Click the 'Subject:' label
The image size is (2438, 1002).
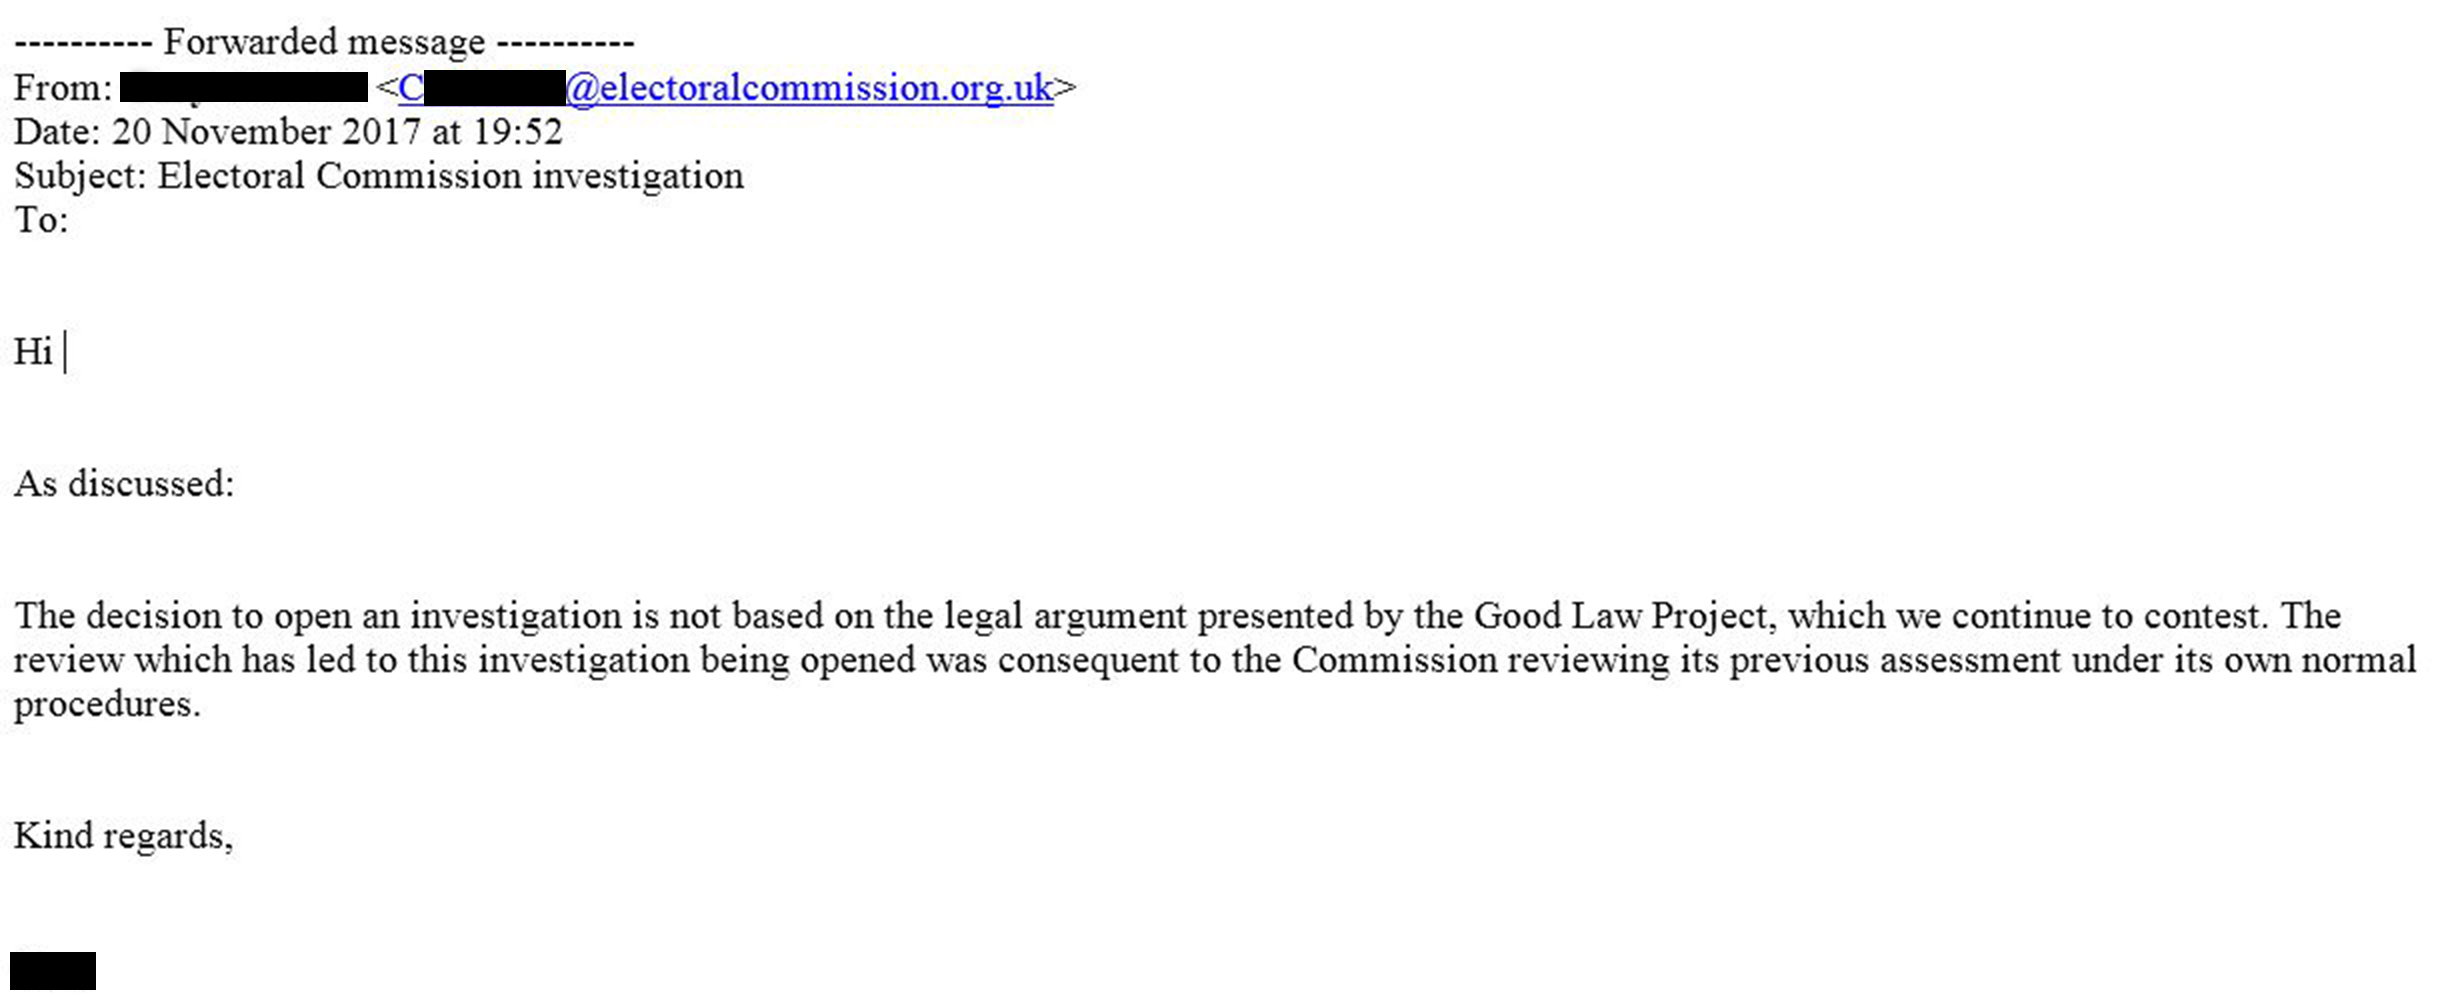[x=81, y=177]
